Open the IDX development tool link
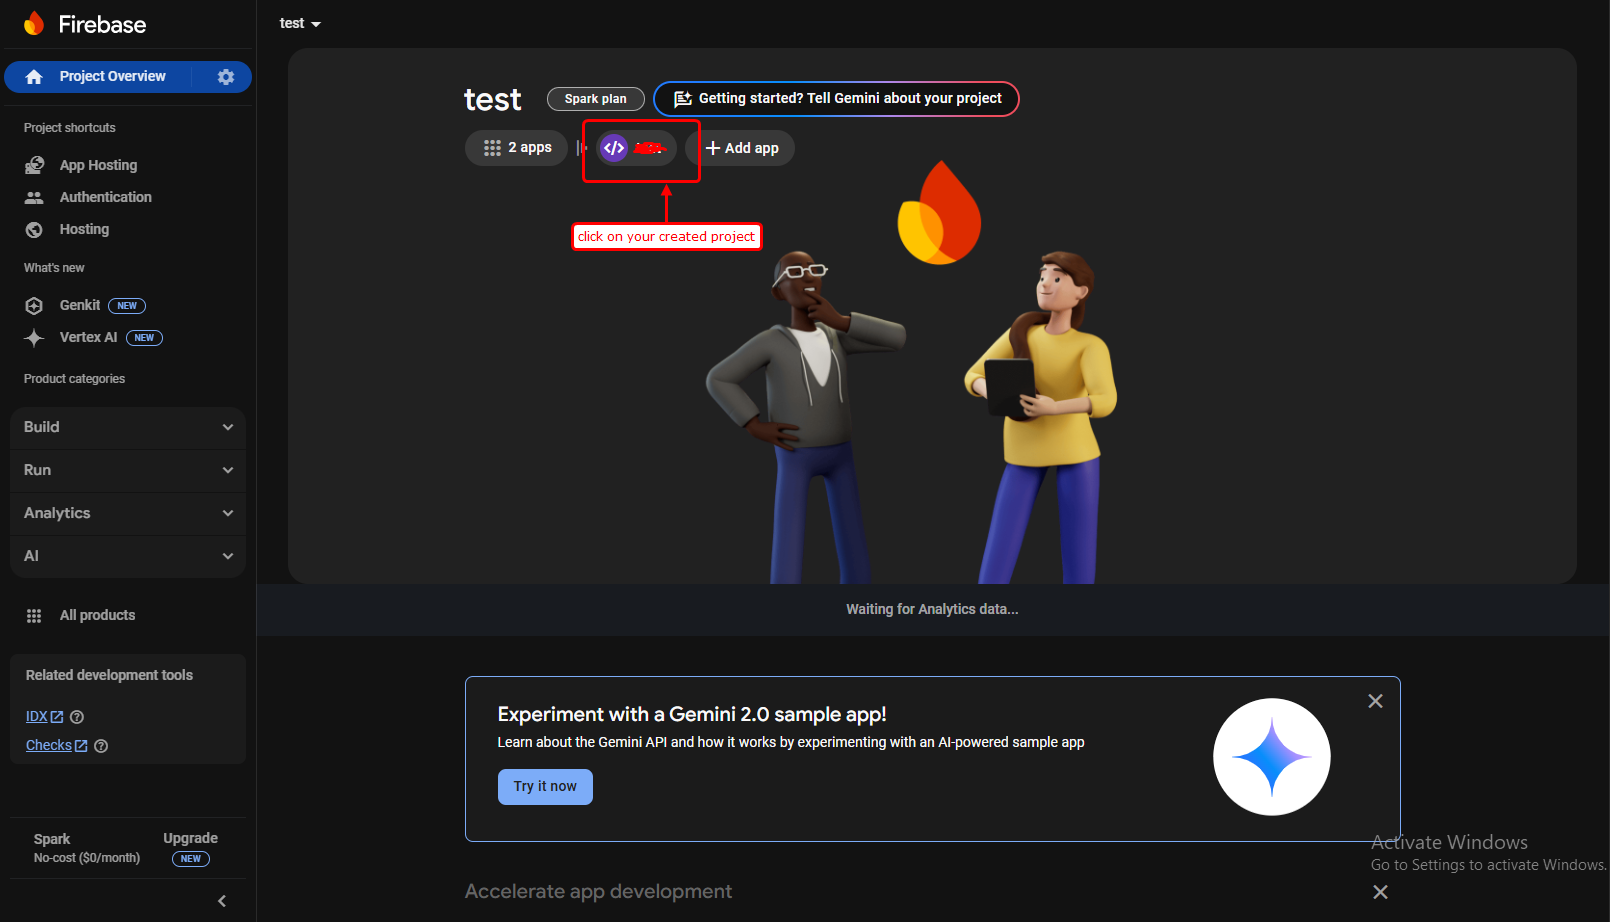This screenshot has height=922, width=1610. [x=37, y=716]
